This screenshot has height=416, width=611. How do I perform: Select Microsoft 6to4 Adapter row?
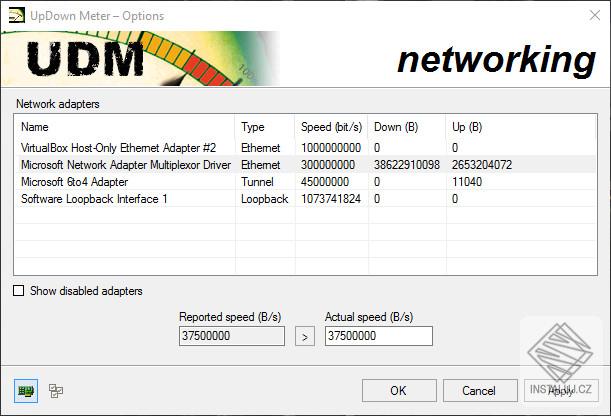(305, 182)
